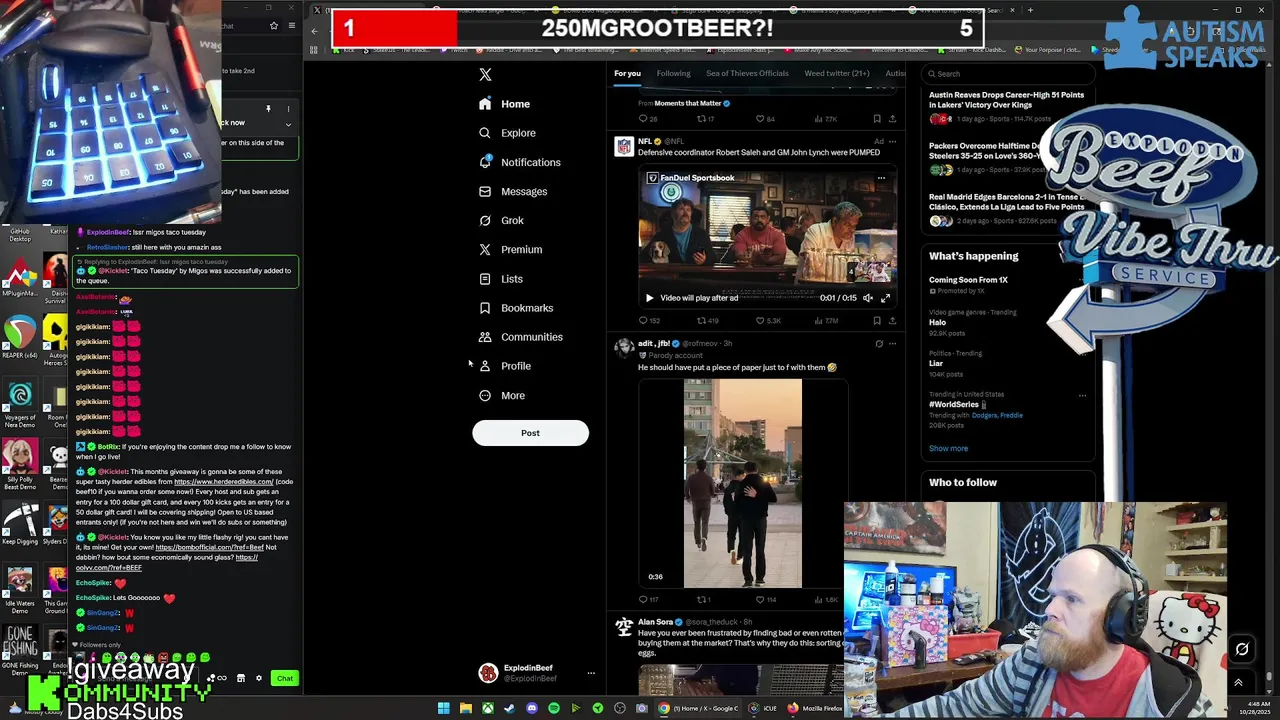Image resolution: width=1280 pixels, height=720 pixels.
Task: Open File Explorer from the taskbar
Action: point(465,709)
